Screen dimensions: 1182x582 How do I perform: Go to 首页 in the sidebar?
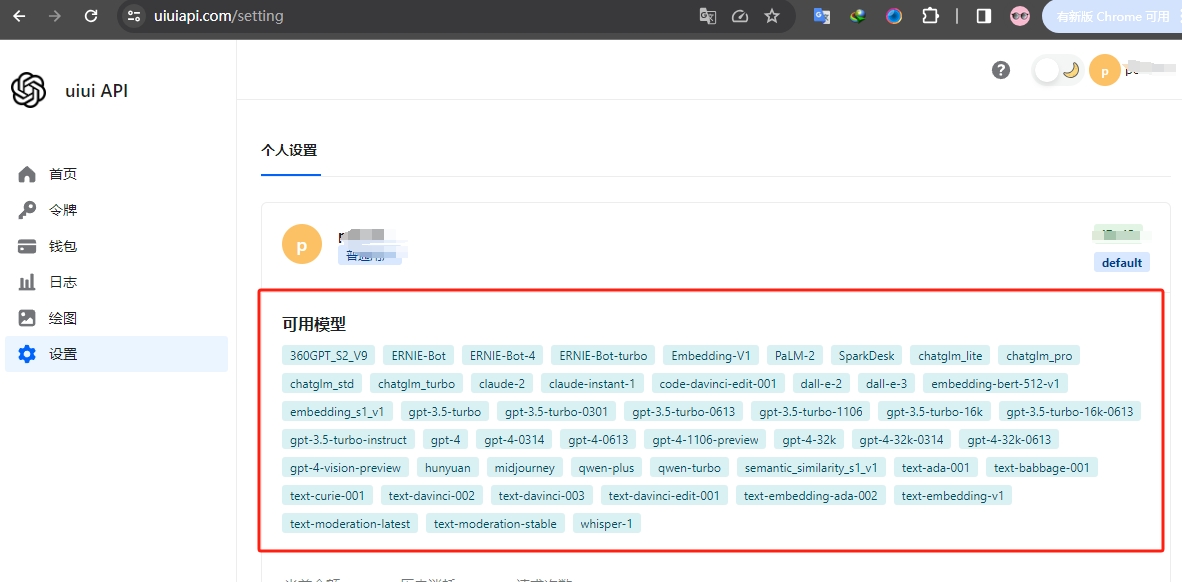117,174
